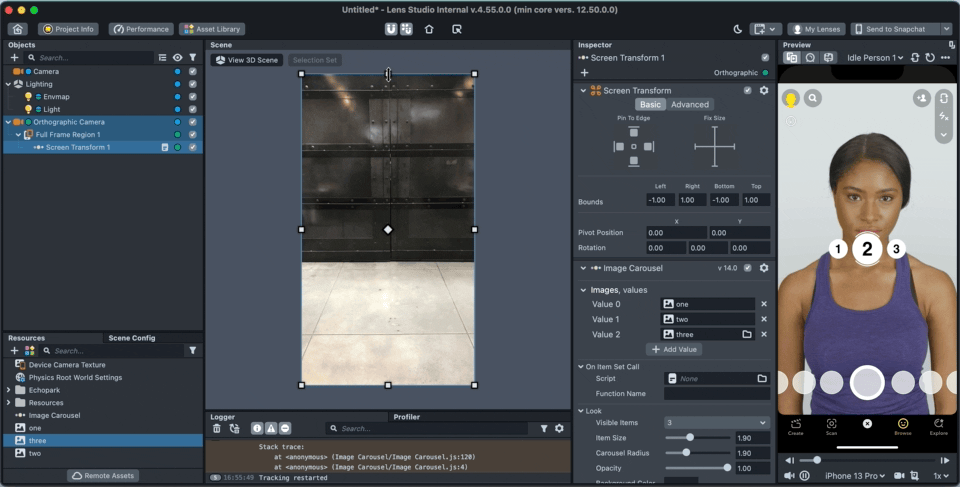
Task: Uncheck the Screen Transform component checkbox
Action: click(747, 90)
